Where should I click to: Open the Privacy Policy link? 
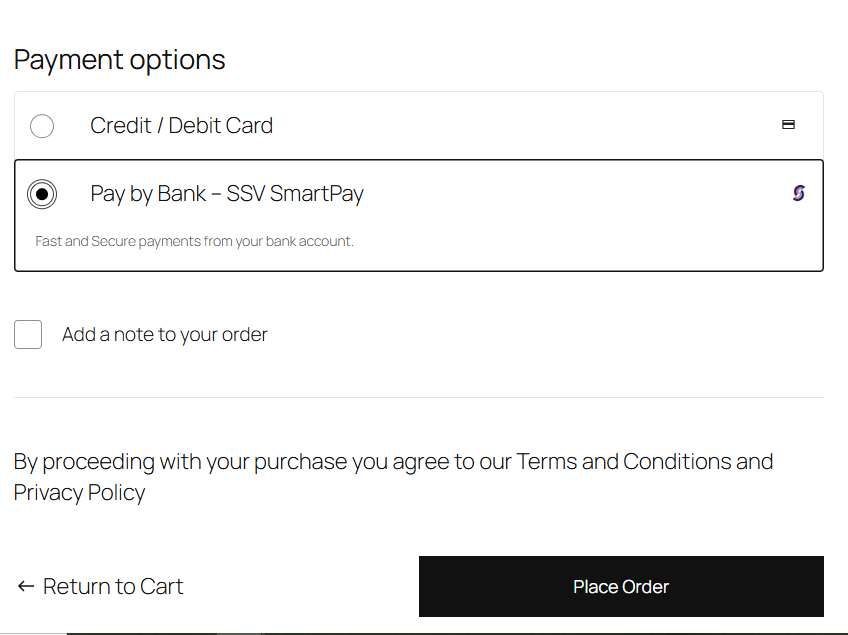(x=79, y=492)
